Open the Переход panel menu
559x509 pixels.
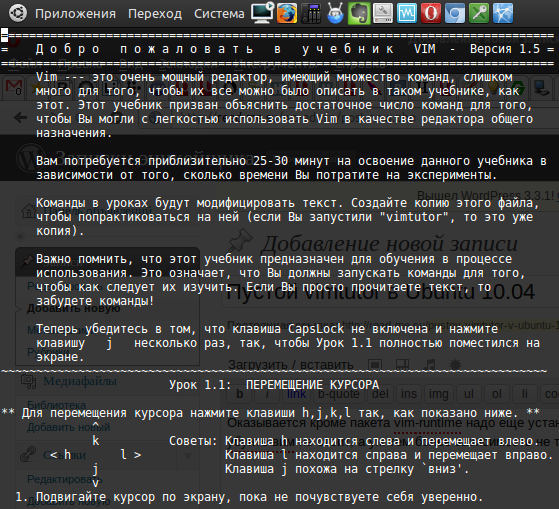pos(155,14)
